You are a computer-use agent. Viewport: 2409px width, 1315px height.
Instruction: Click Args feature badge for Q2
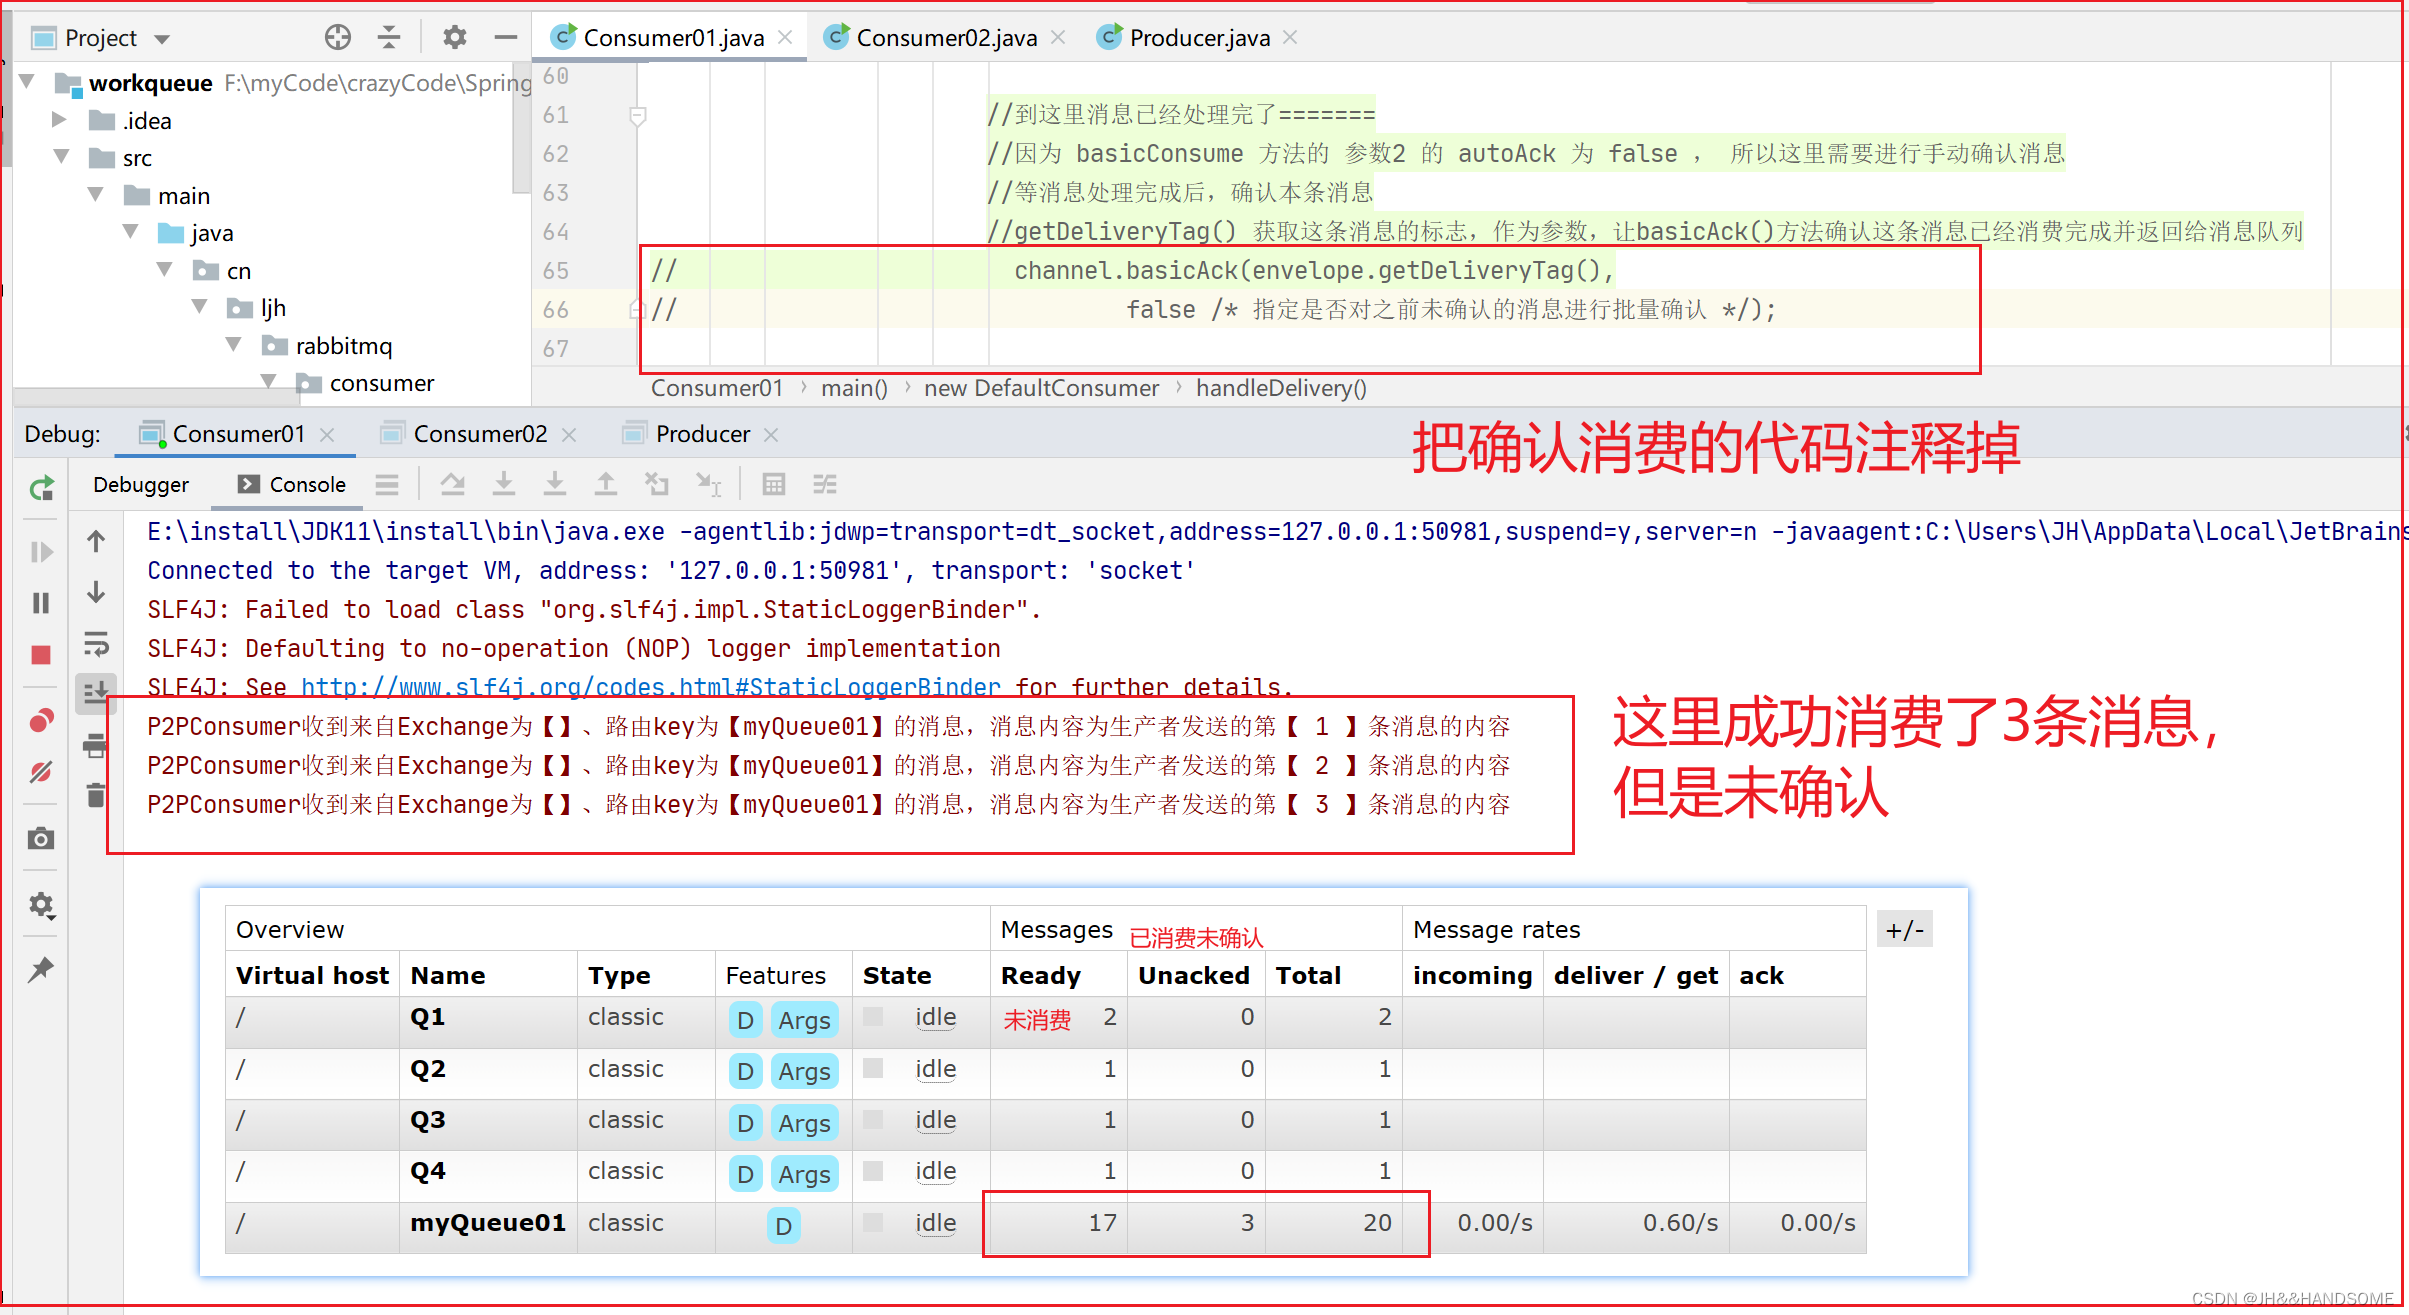coord(805,1072)
